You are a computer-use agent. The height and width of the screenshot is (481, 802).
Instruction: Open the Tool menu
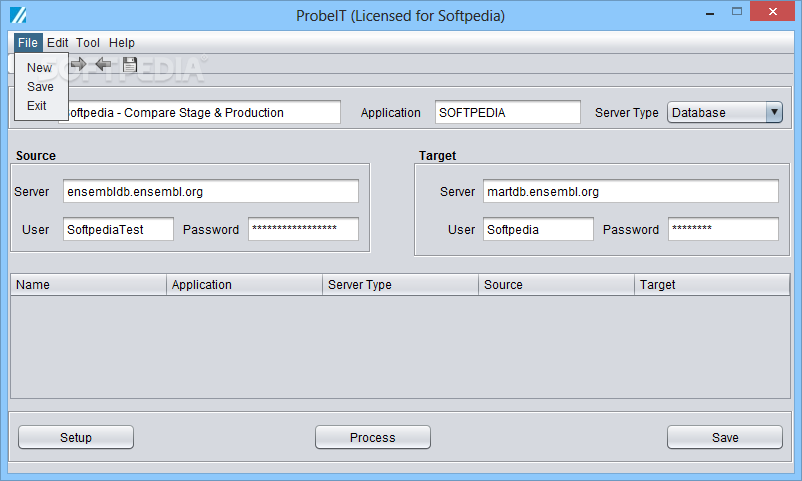click(x=88, y=42)
